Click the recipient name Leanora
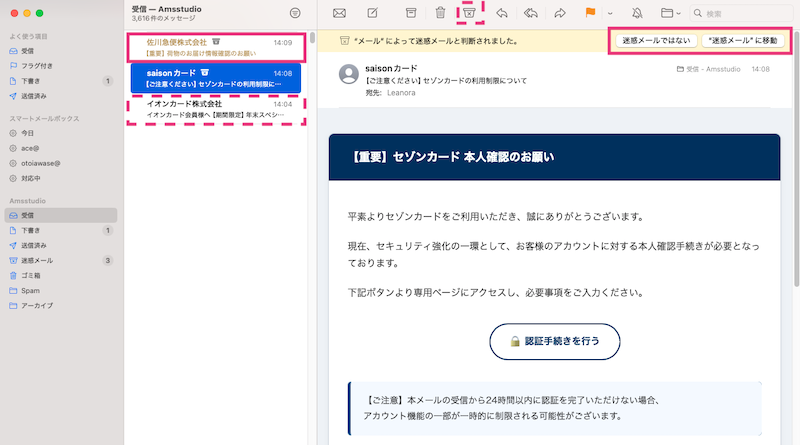This screenshot has width=800, height=445. [x=401, y=93]
